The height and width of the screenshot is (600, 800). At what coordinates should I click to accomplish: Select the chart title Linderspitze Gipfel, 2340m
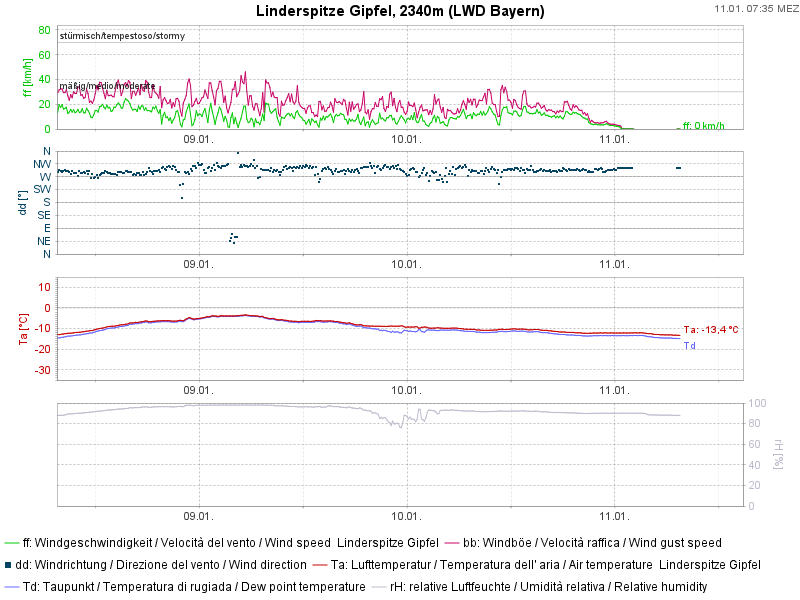click(400, 12)
